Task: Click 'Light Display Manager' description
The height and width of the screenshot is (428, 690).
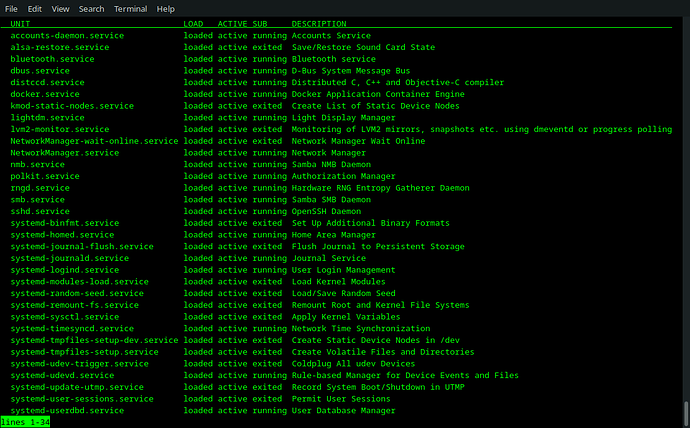Action: pyautogui.click(x=343, y=117)
